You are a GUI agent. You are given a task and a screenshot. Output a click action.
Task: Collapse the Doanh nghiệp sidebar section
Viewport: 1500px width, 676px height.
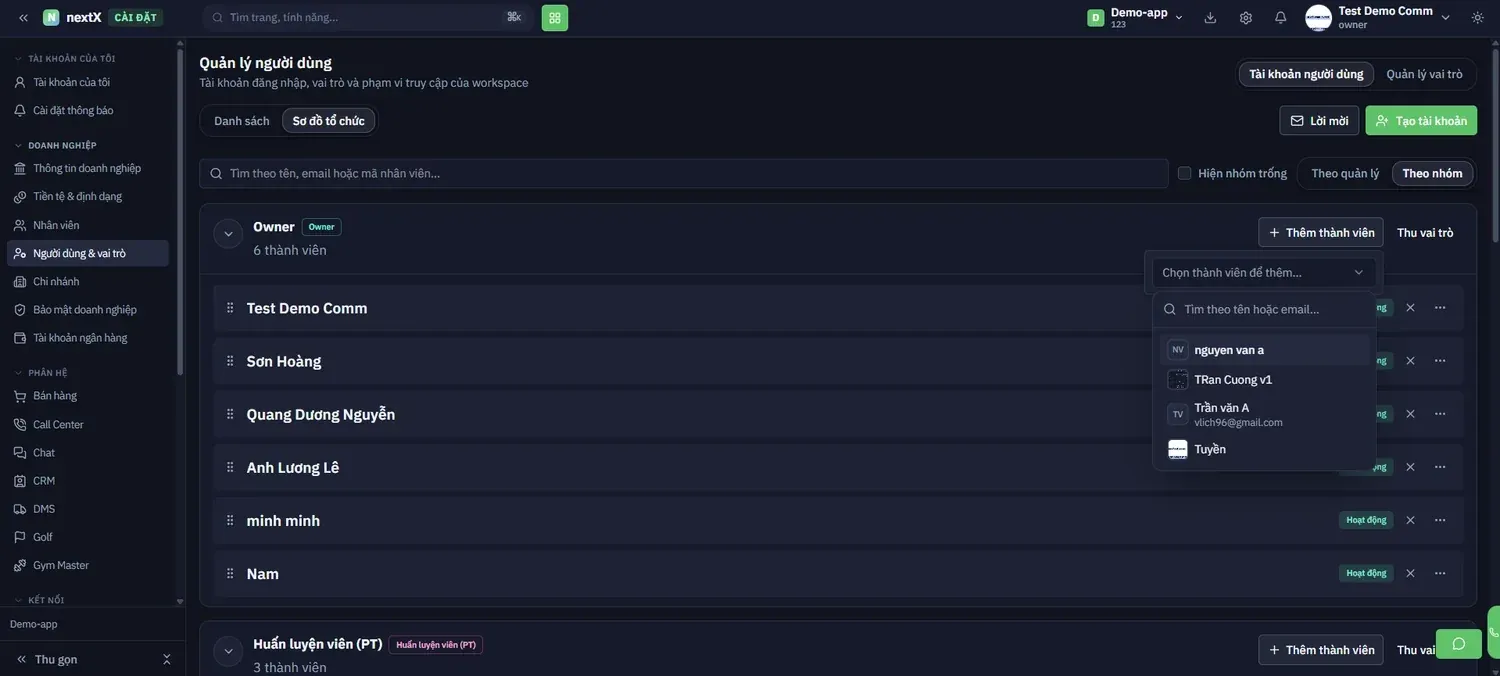click(x=63, y=145)
